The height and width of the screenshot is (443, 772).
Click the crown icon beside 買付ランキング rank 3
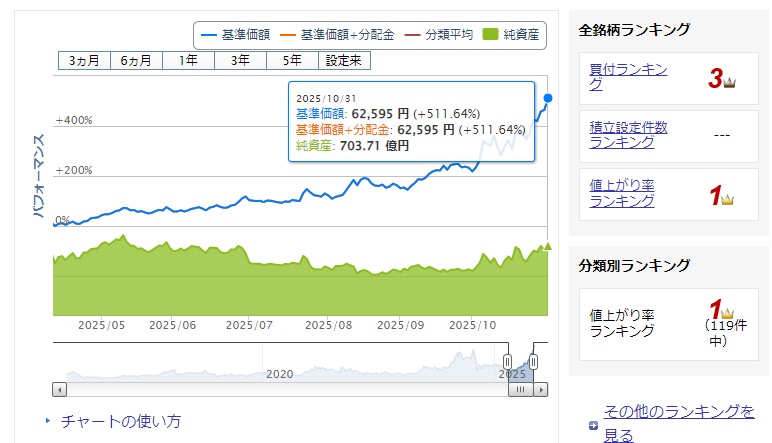[x=729, y=82]
